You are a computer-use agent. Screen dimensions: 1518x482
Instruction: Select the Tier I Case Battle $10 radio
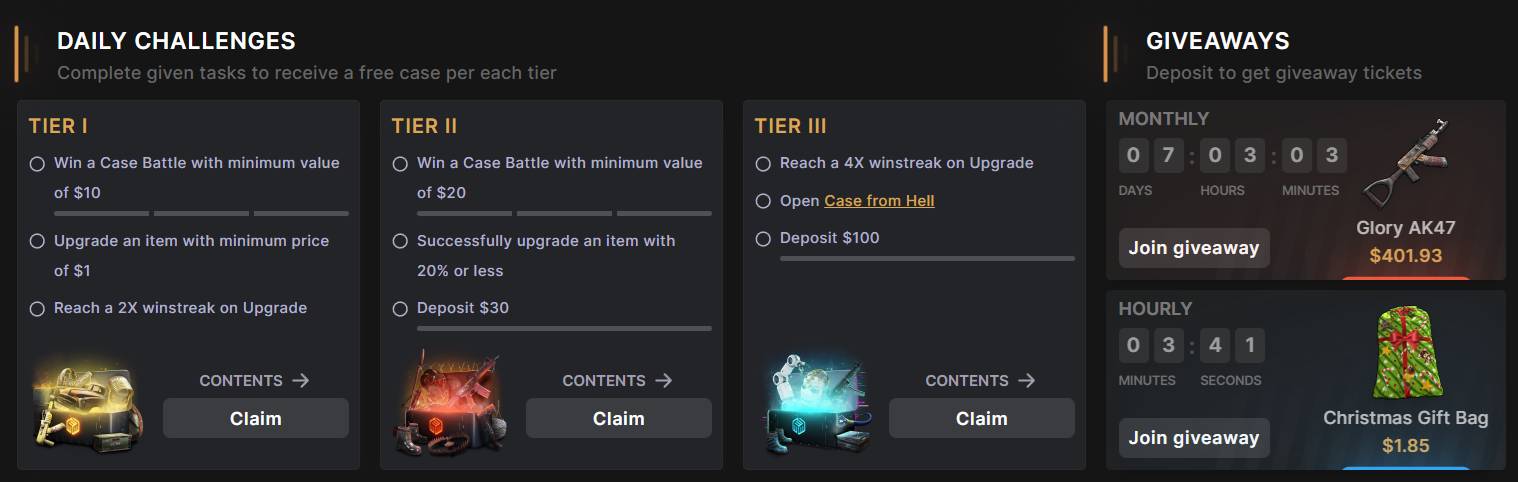pyautogui.click(x=37, y=164)
